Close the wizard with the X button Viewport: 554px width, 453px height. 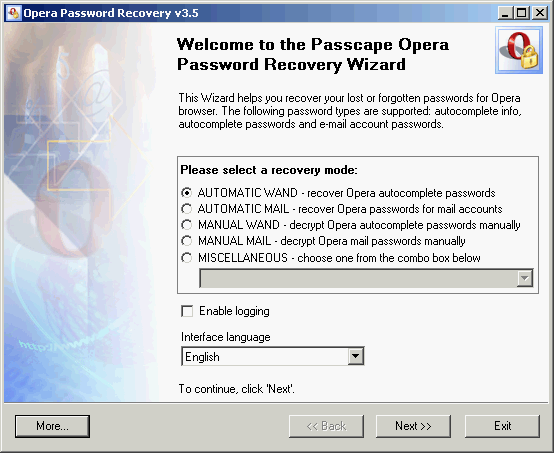click(x=540, y=13)
